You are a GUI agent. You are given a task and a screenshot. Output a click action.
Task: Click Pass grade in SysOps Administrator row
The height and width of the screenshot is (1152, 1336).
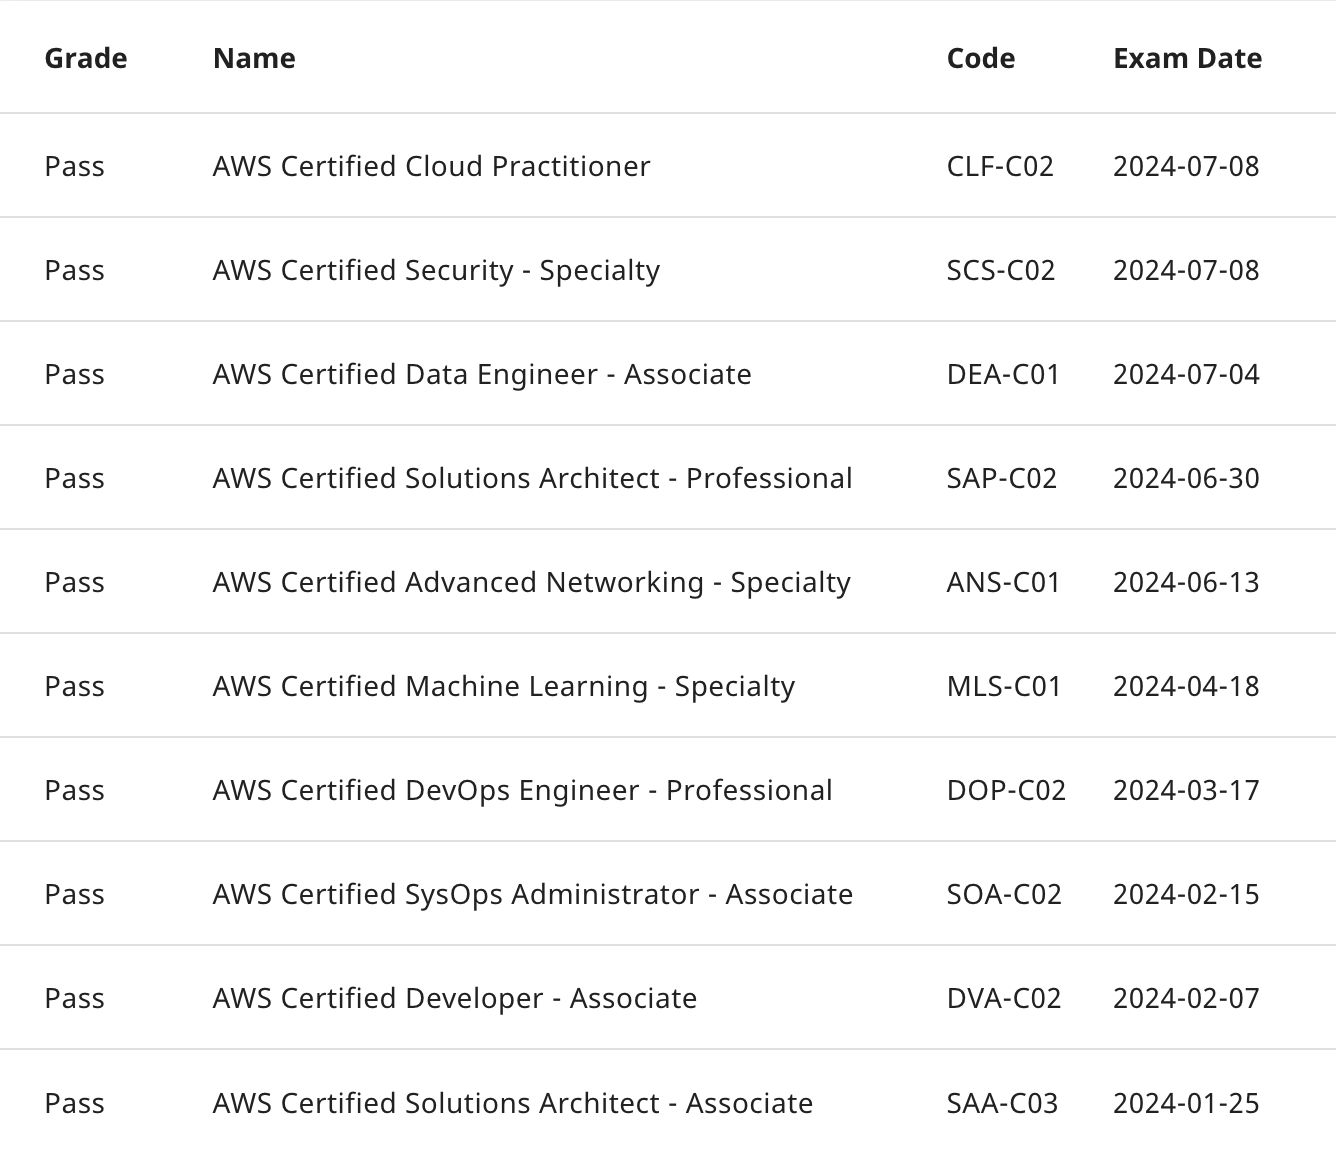[75, 894]
